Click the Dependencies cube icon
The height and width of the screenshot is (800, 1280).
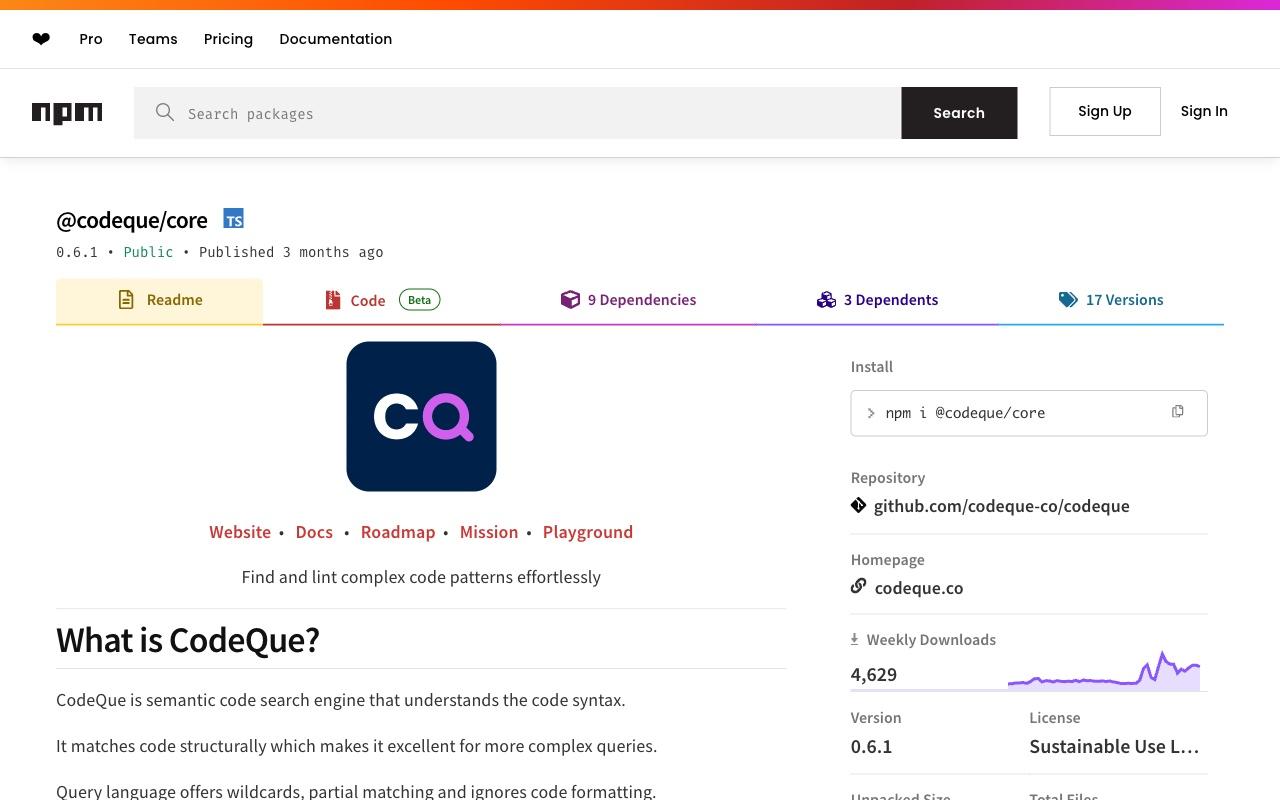570,299
